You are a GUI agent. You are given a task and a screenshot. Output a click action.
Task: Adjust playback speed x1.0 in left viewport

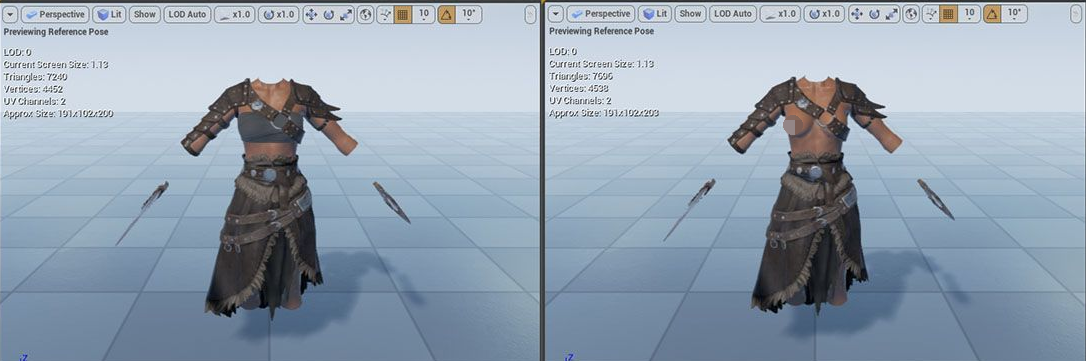[x=235, y=14]
